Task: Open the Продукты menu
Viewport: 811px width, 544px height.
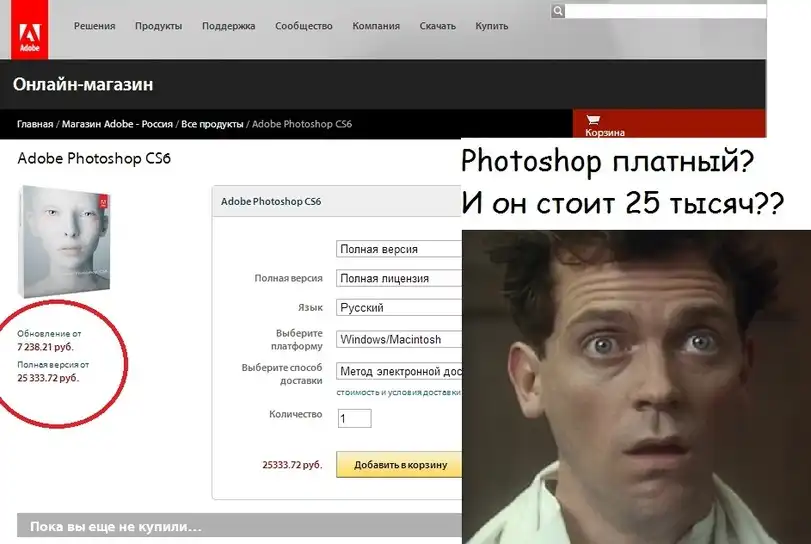Action: tap(158, 26)
